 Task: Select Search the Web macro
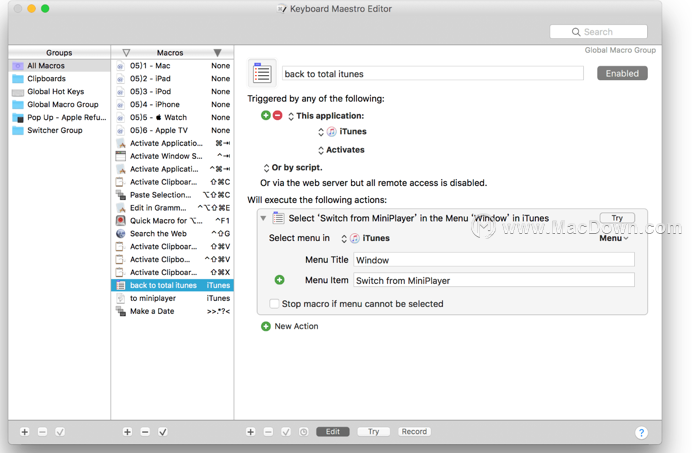(173, 234)
